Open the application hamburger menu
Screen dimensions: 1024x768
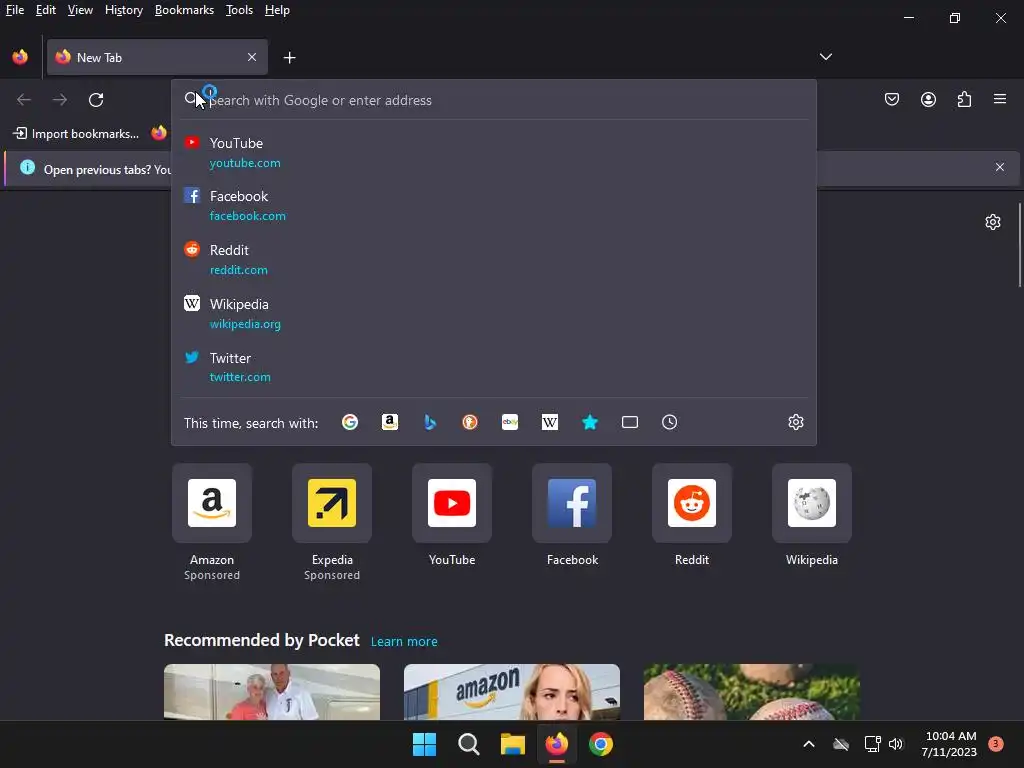click(x=1000, y=99)
